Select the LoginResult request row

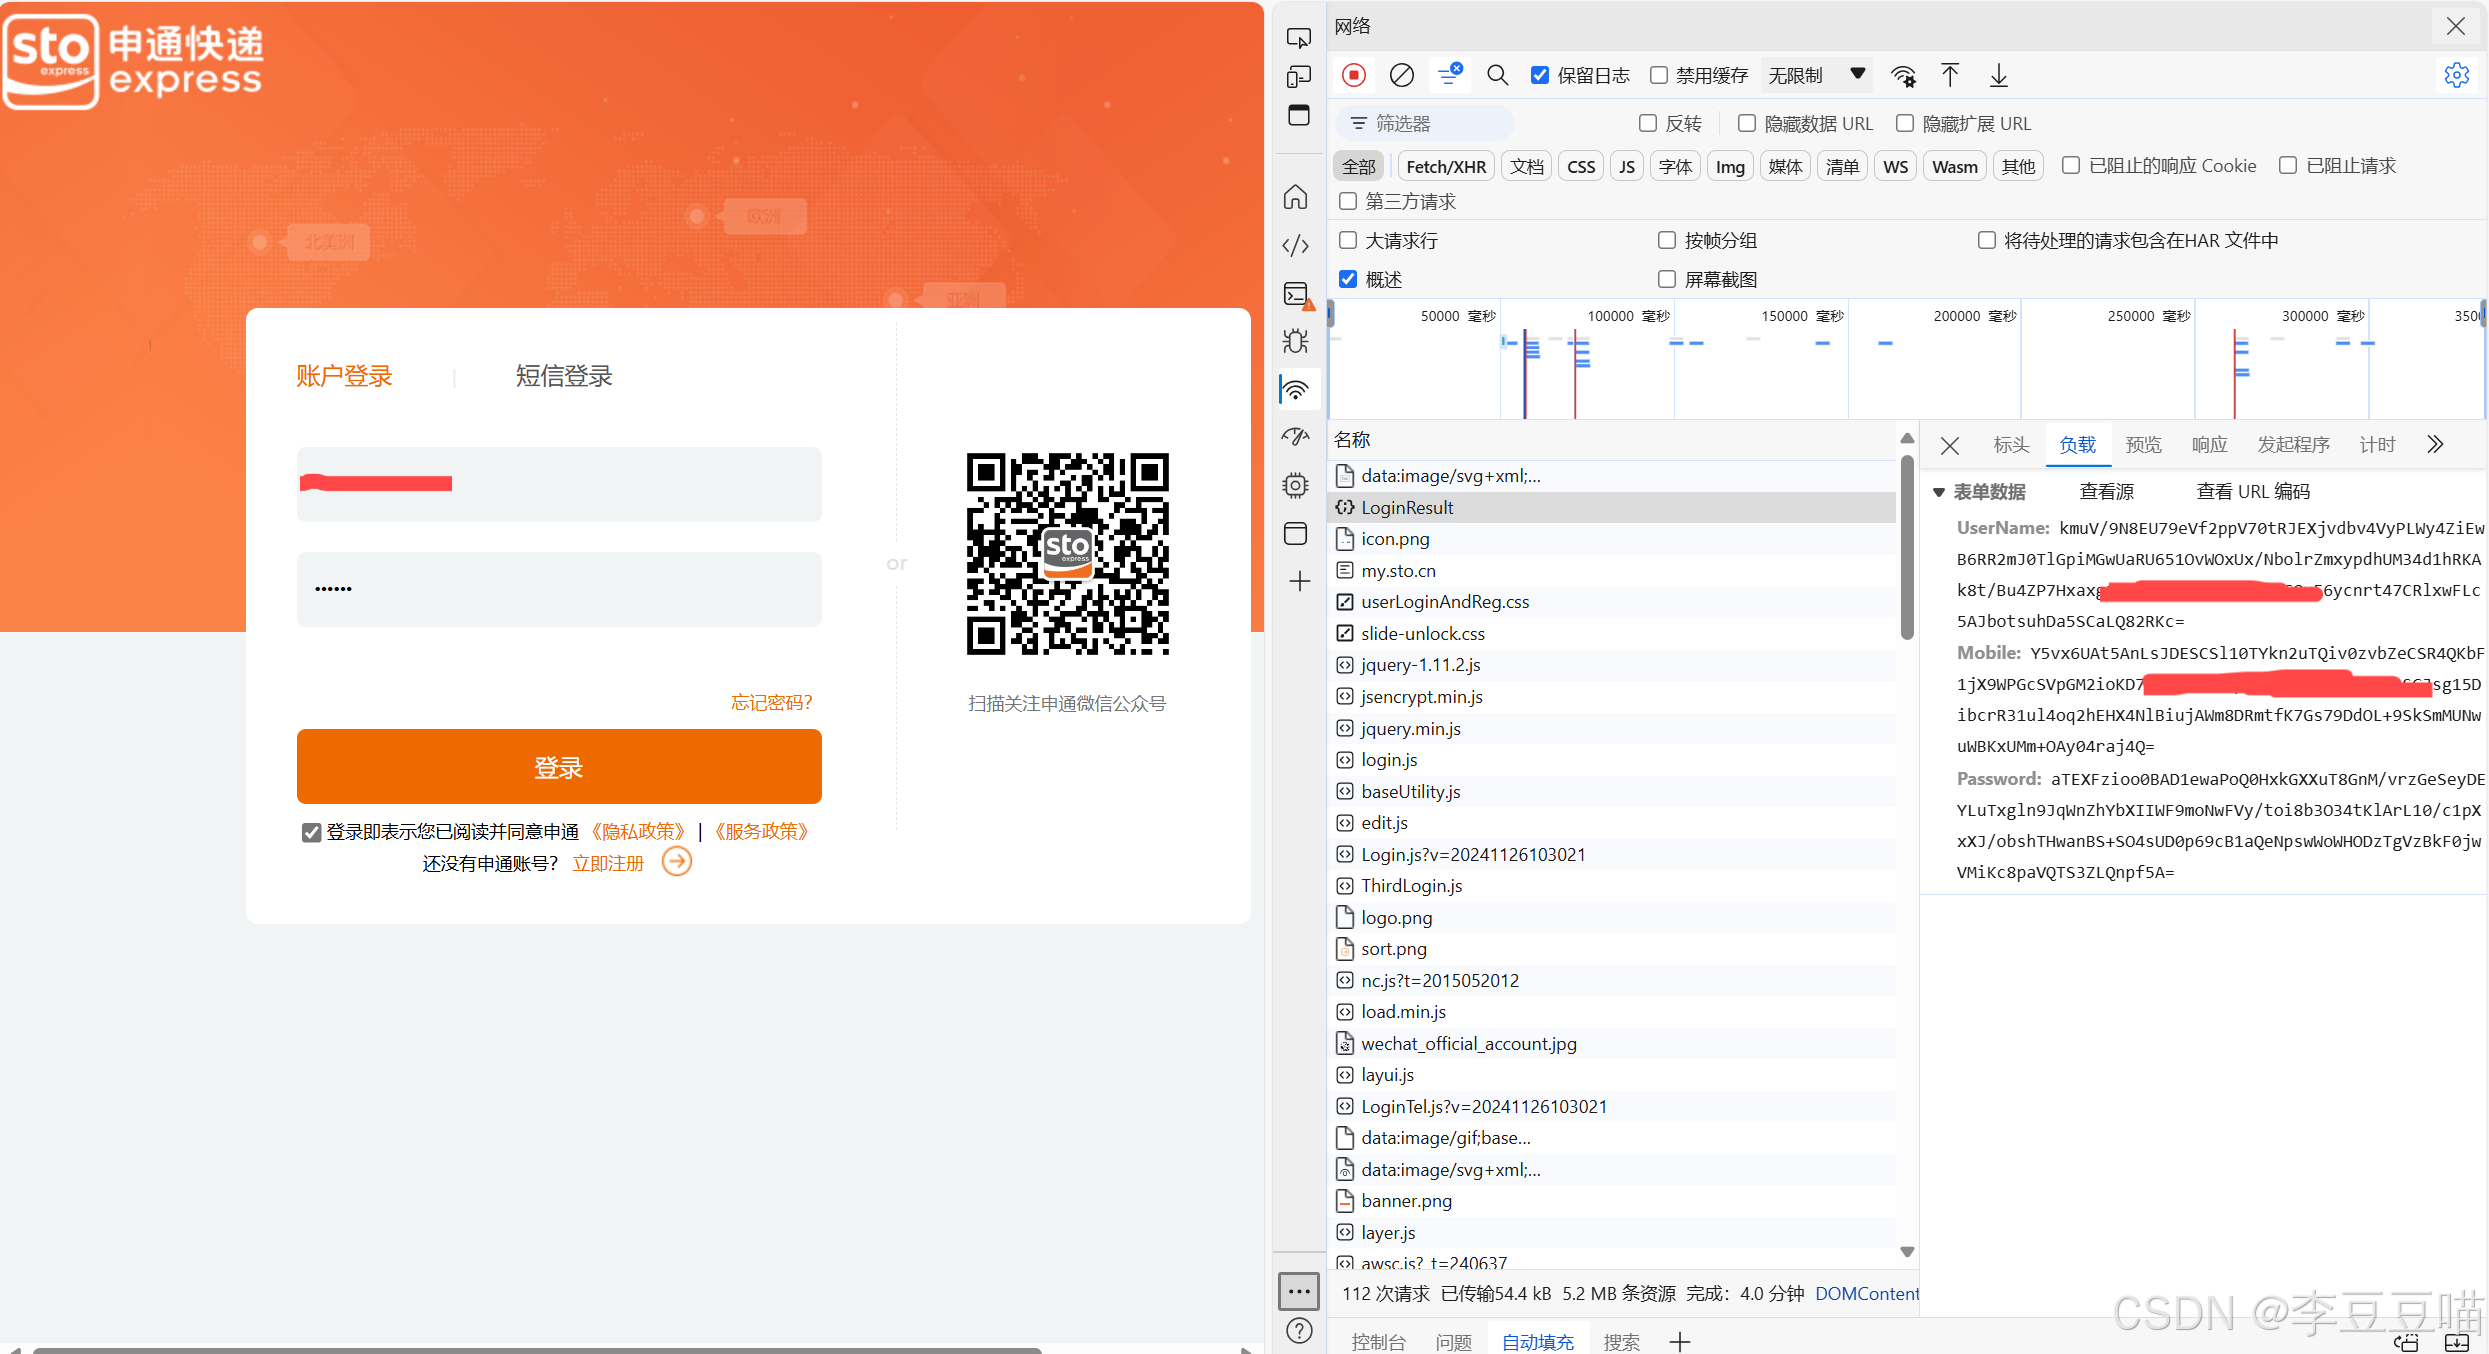1611,507
